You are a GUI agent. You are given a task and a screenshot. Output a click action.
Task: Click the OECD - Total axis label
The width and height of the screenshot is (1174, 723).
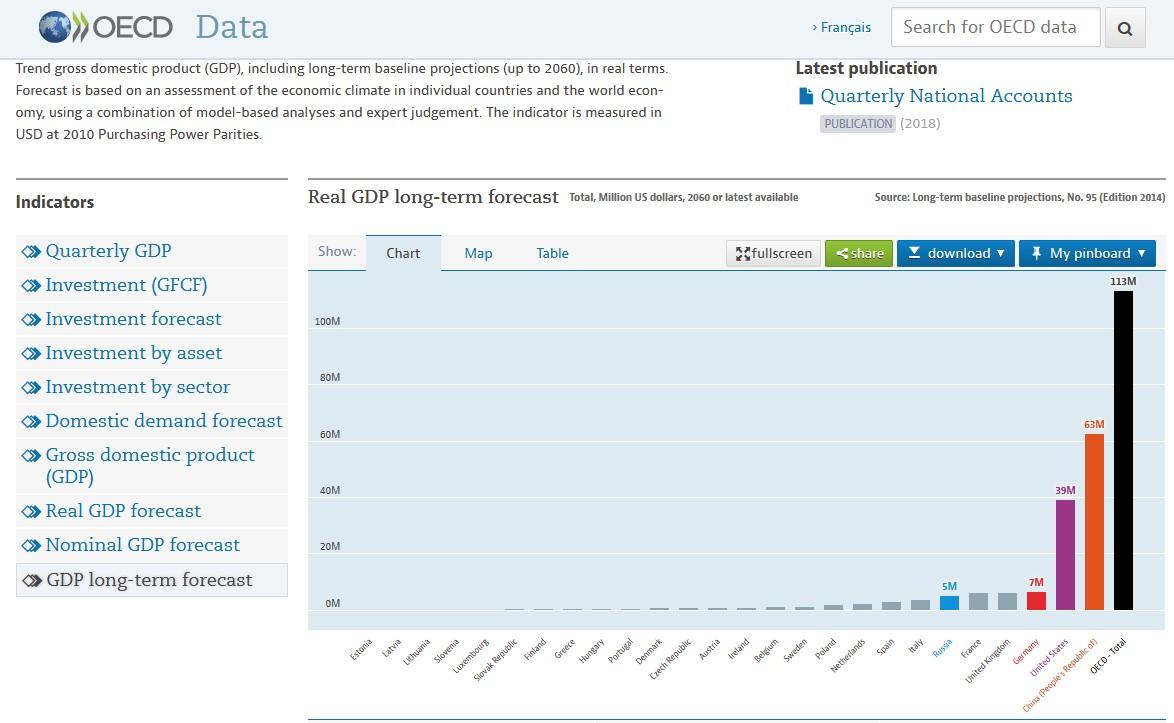click(1108, 656)
